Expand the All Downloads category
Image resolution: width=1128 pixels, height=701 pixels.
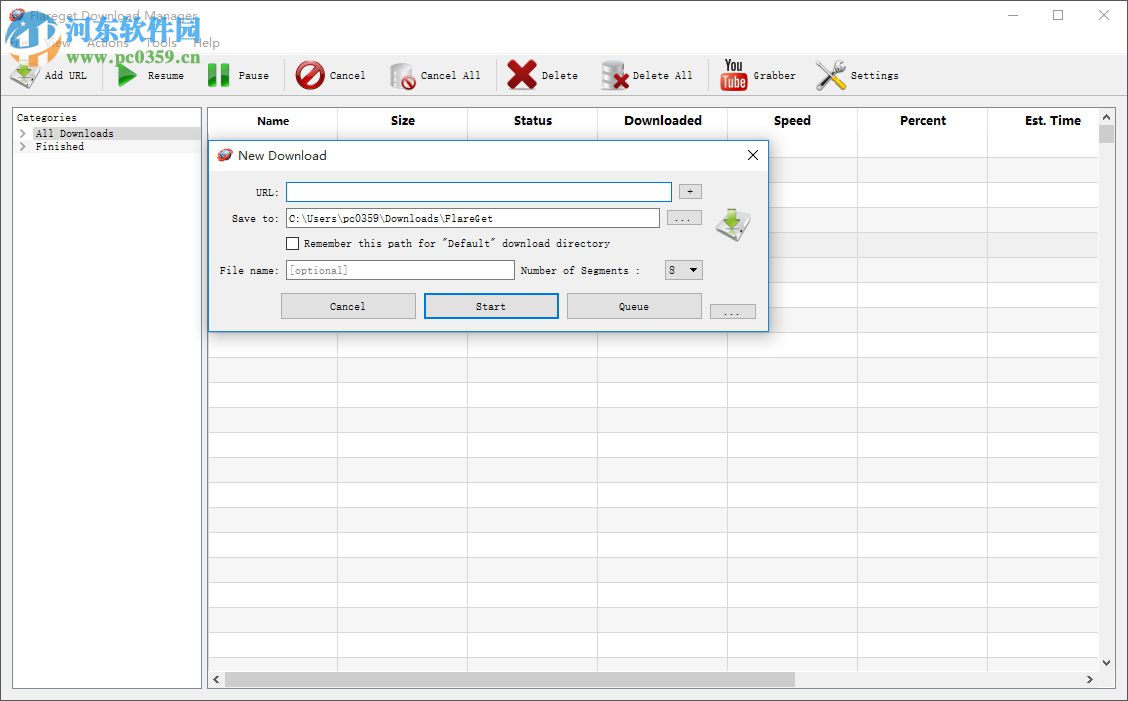click(23, 133)
